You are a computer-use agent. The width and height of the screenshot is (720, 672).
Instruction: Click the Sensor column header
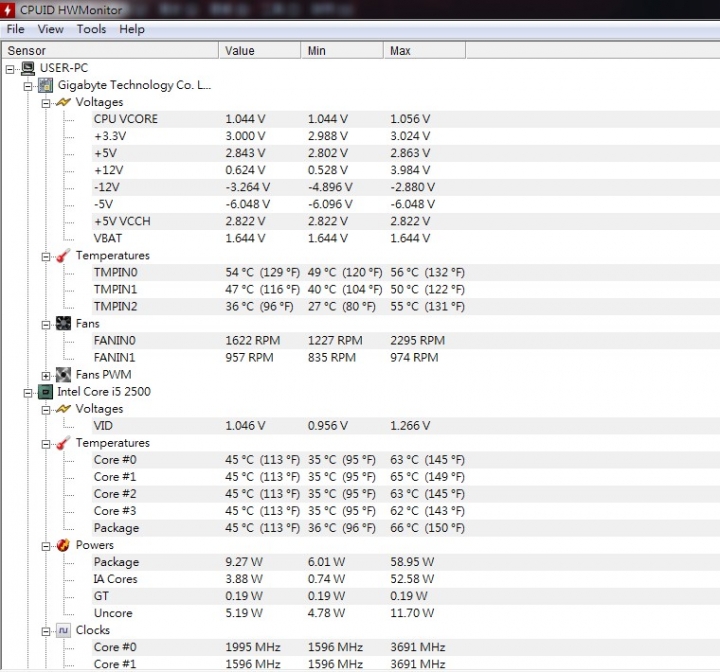tap(110, 51)
